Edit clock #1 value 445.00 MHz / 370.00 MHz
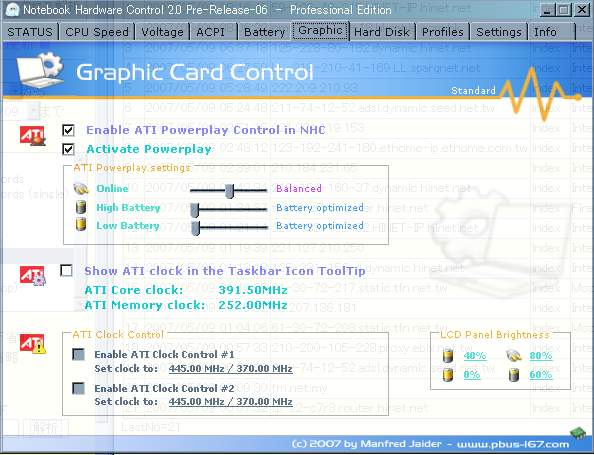 [x=230, y=369]
